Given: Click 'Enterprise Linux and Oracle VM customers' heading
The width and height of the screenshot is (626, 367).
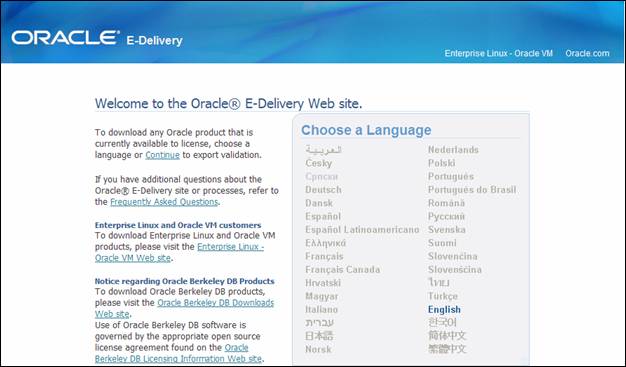Looking at the screenshot, I should point(178,225).
